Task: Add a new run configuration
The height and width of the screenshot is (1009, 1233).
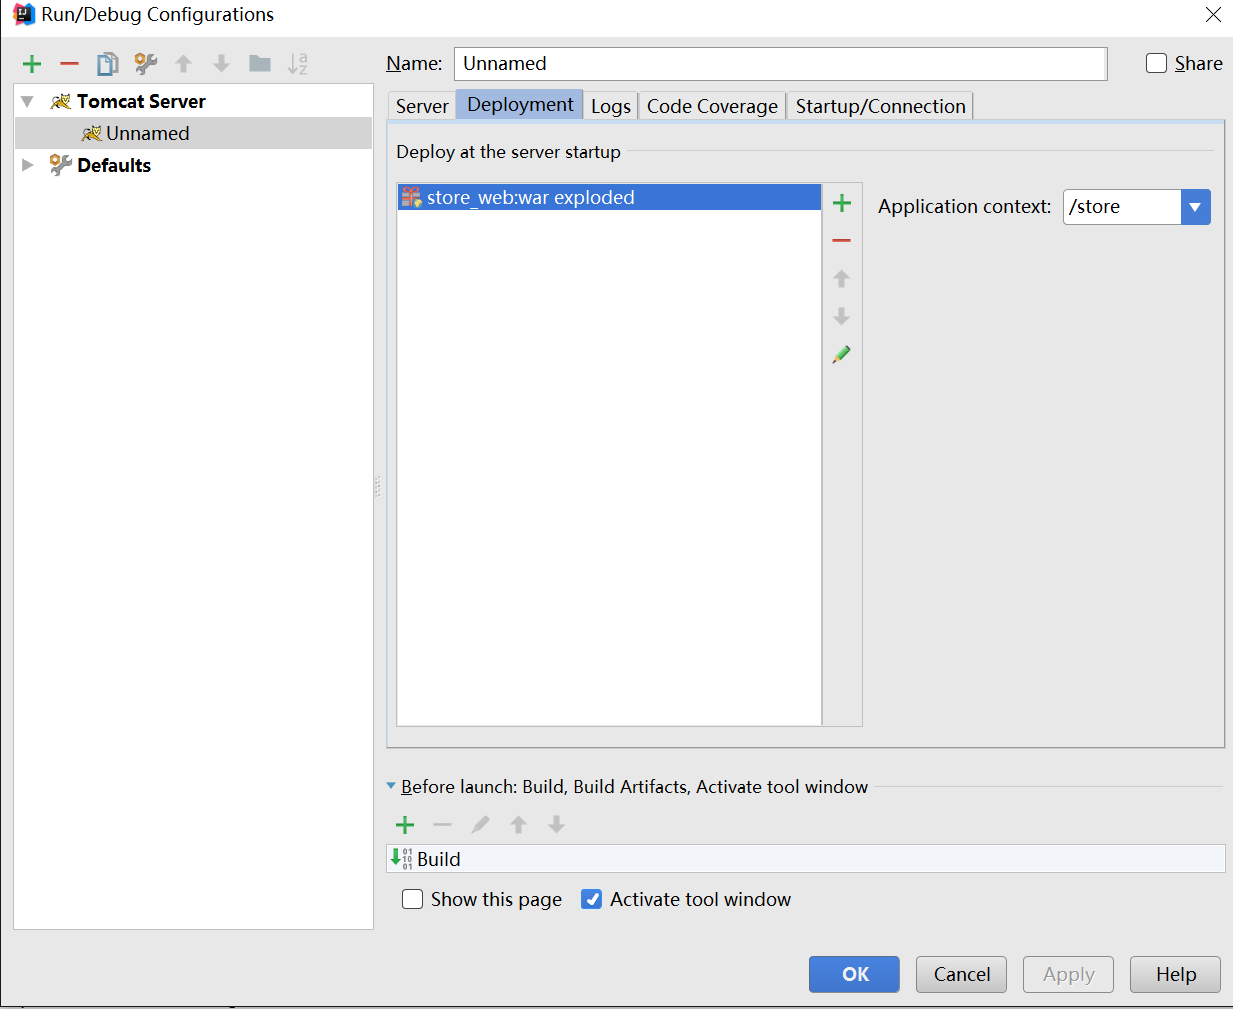Action: (32, 64)
